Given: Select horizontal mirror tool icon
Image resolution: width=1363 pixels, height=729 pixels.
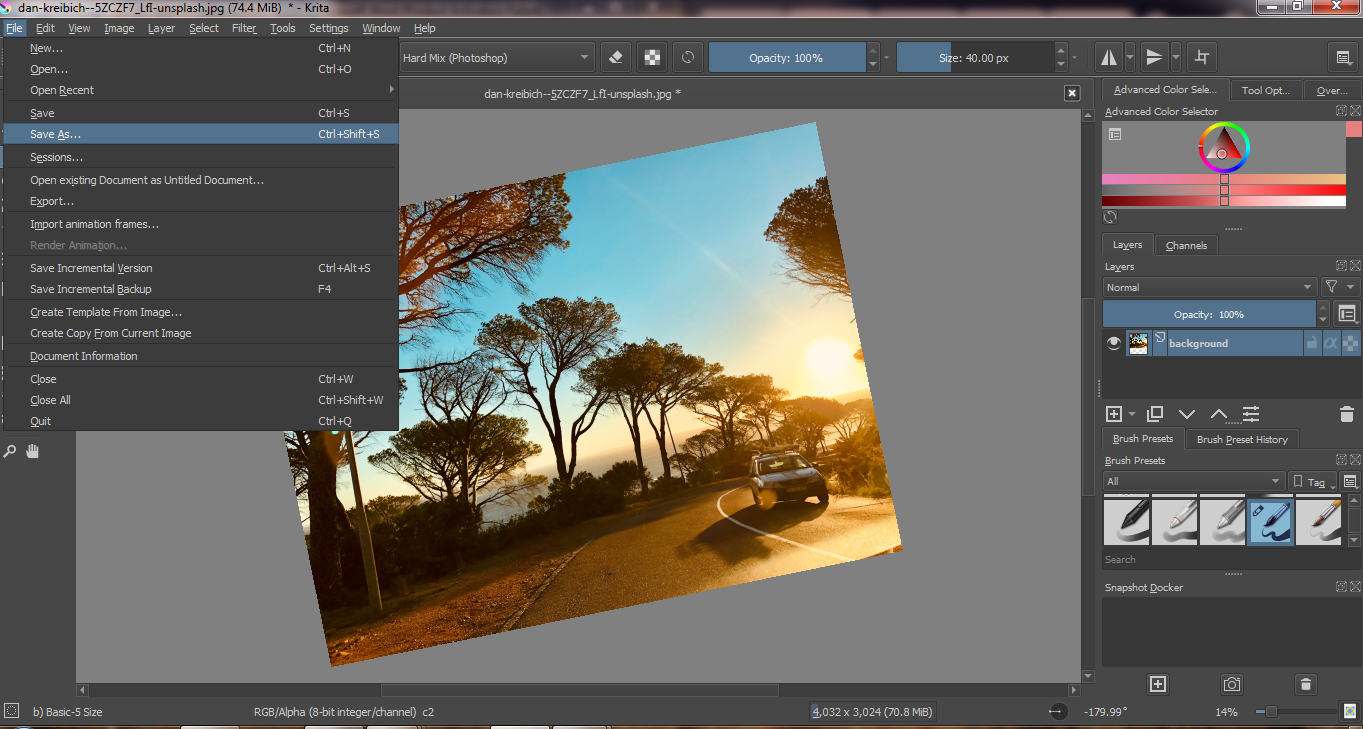Looking at the screenshot, I should 1108,57.
